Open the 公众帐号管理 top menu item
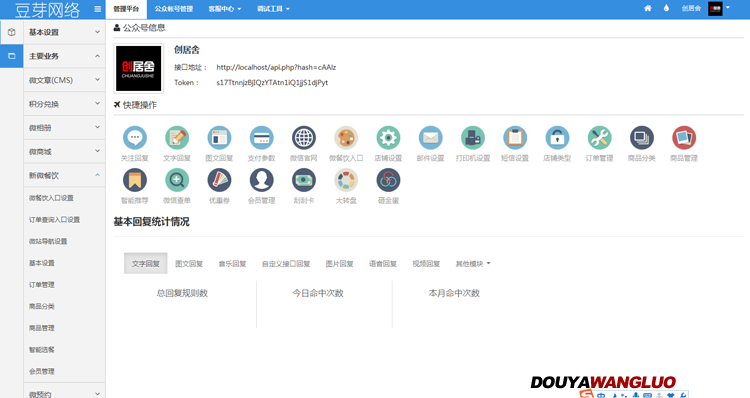The image size is (750, 398). click(x=174, y=9)
